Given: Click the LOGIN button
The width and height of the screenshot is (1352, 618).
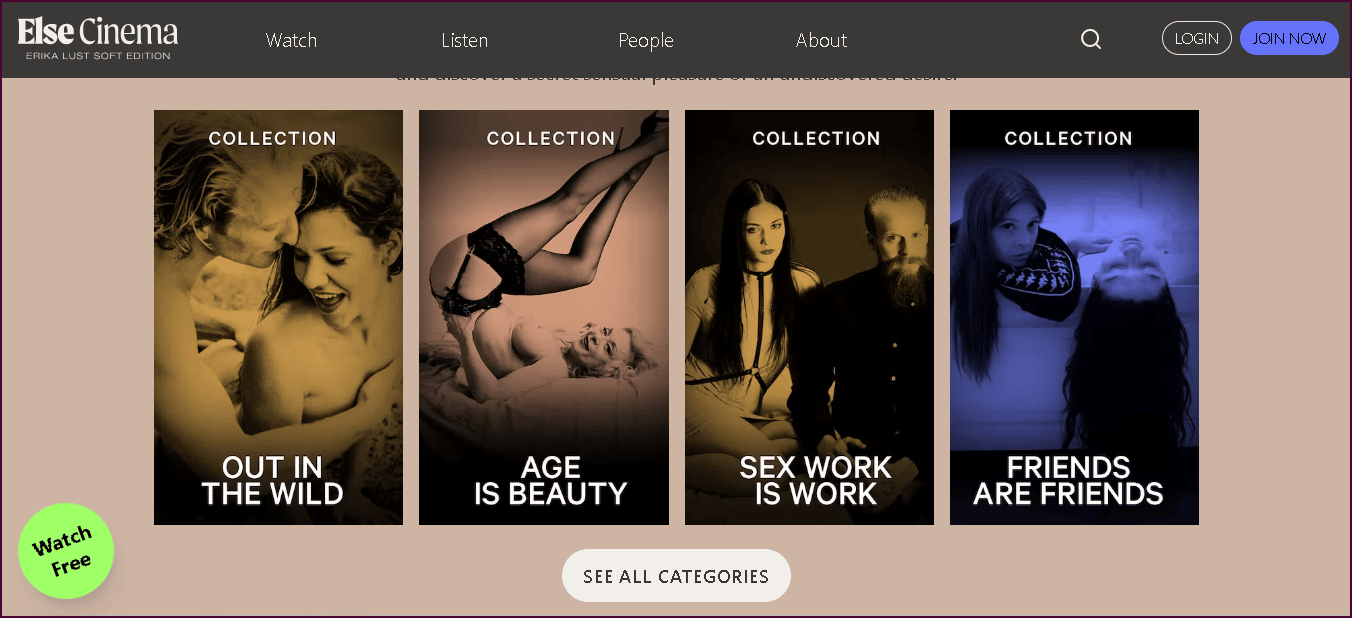Looking at the screenshot, I should click(1196, 38).
